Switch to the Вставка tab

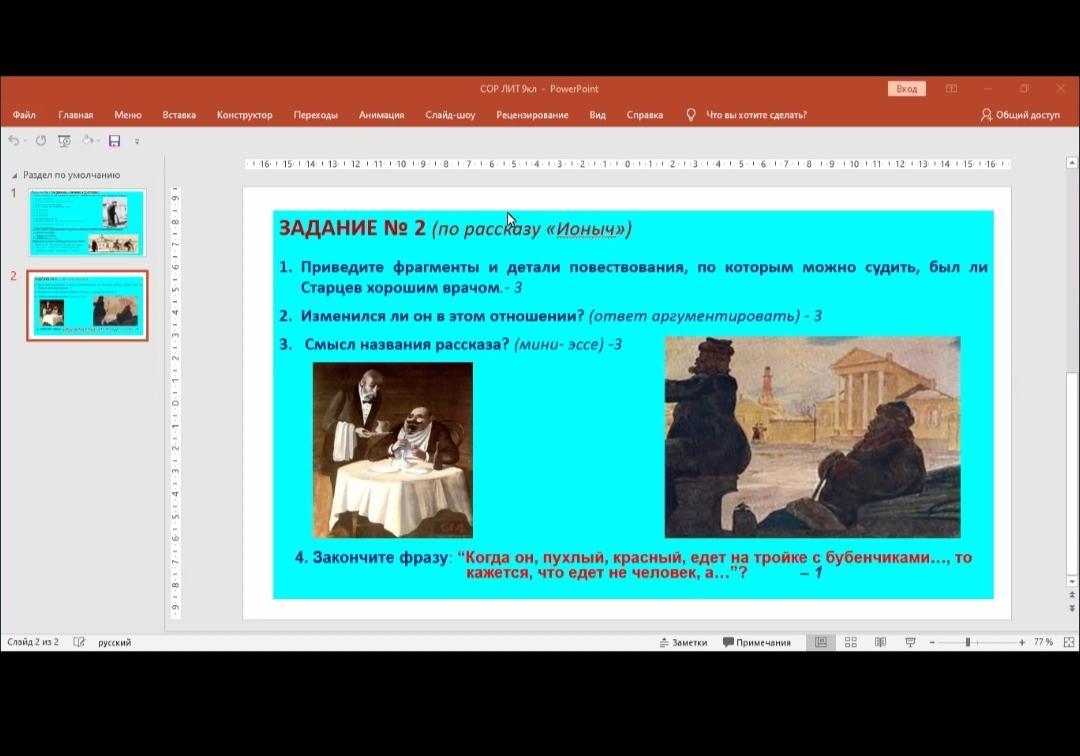(x=179, y=115)
